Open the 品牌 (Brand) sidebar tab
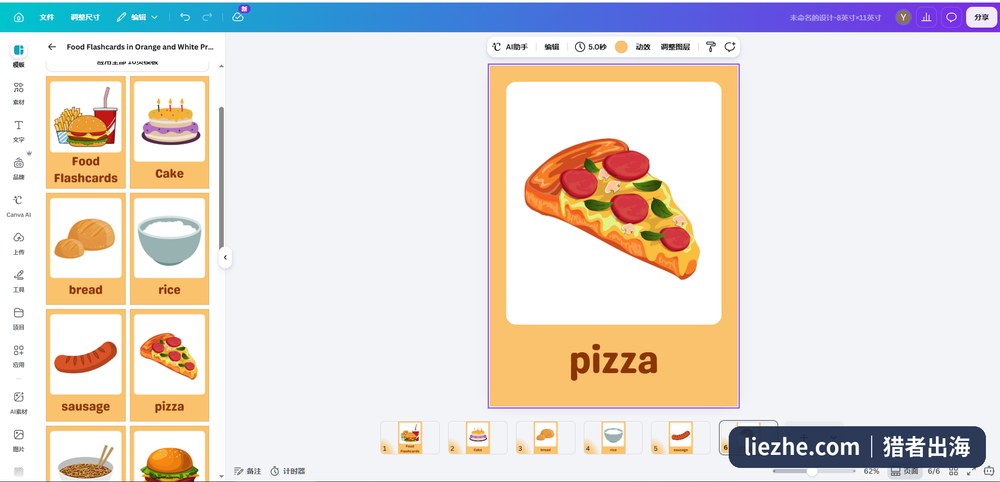This screenshot has height=482, width=1000. [18, 168]
